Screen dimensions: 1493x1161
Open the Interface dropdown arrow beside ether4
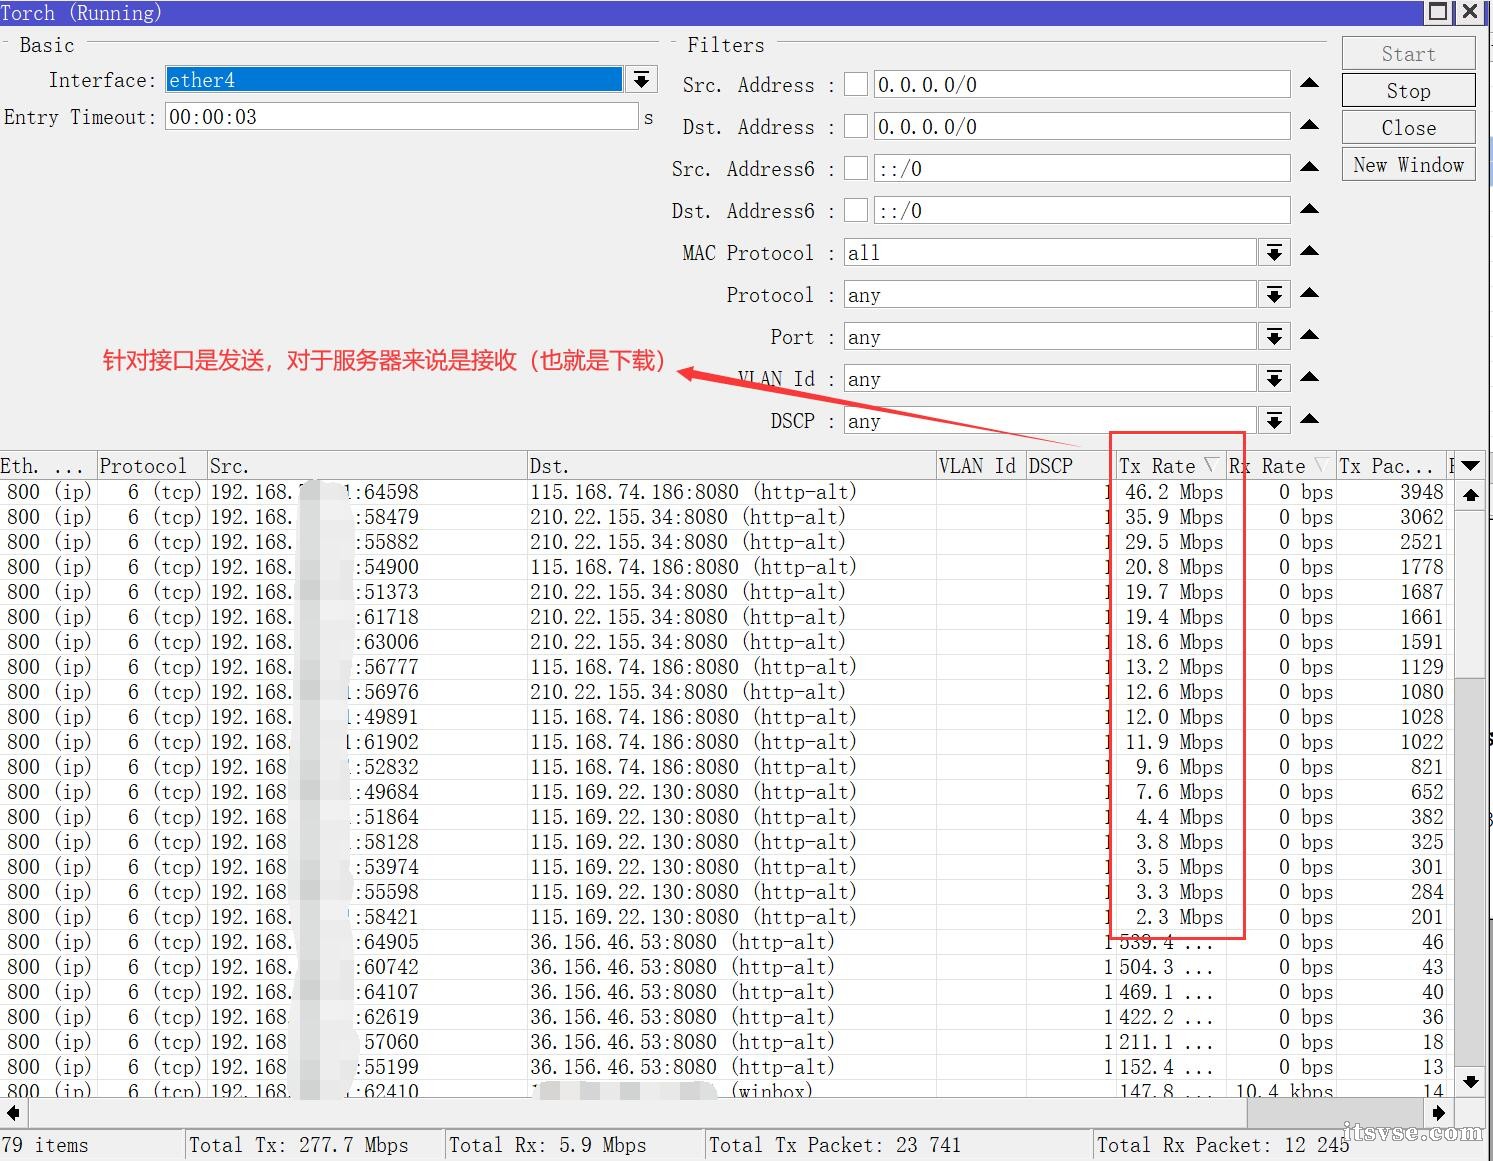point(640,79)
